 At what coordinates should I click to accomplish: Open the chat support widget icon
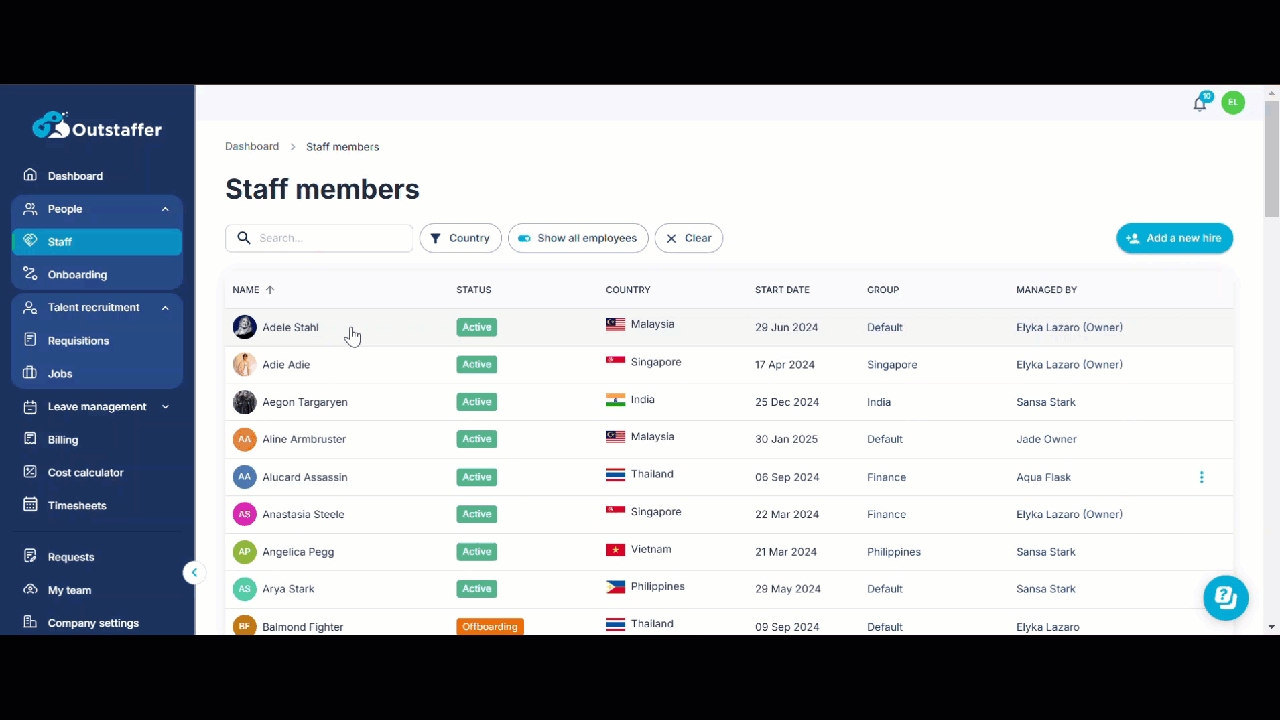pyautogui.click(x=1226, y=598)
